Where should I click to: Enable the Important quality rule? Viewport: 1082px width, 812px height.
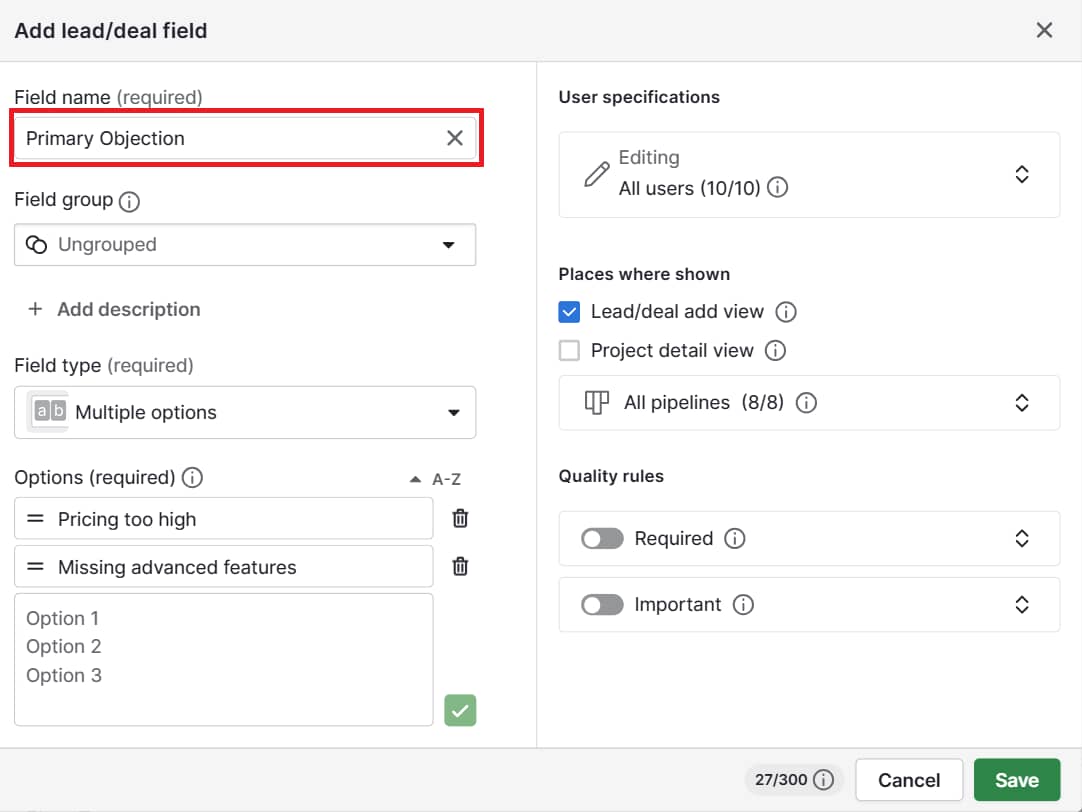(601, 604)
